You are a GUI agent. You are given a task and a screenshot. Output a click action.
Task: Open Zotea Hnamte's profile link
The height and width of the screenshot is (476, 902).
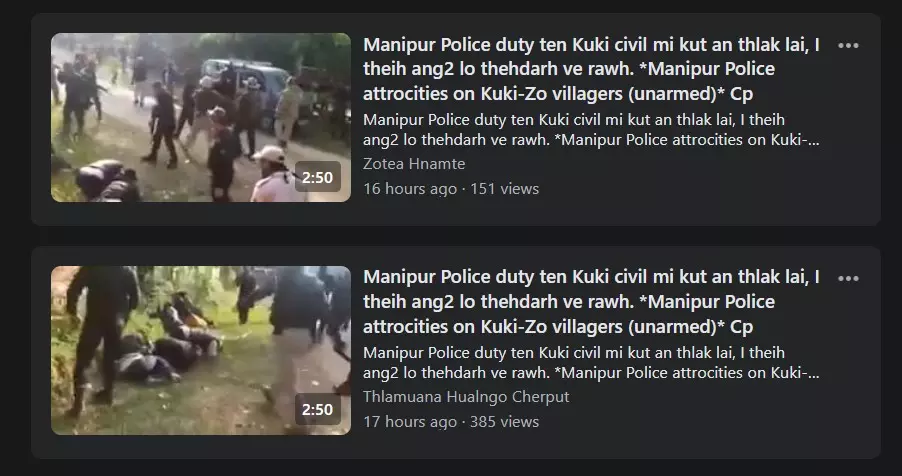(414, 164)
